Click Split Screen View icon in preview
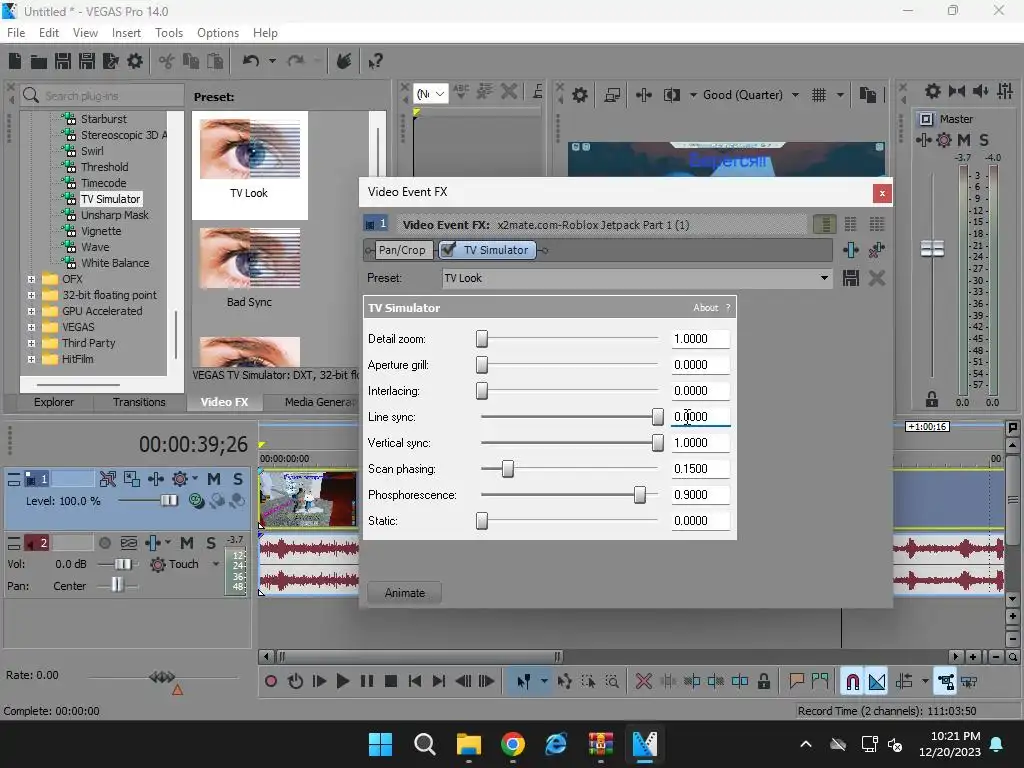This screenshot has height=768, width=1024. click(x=671, y=95)
